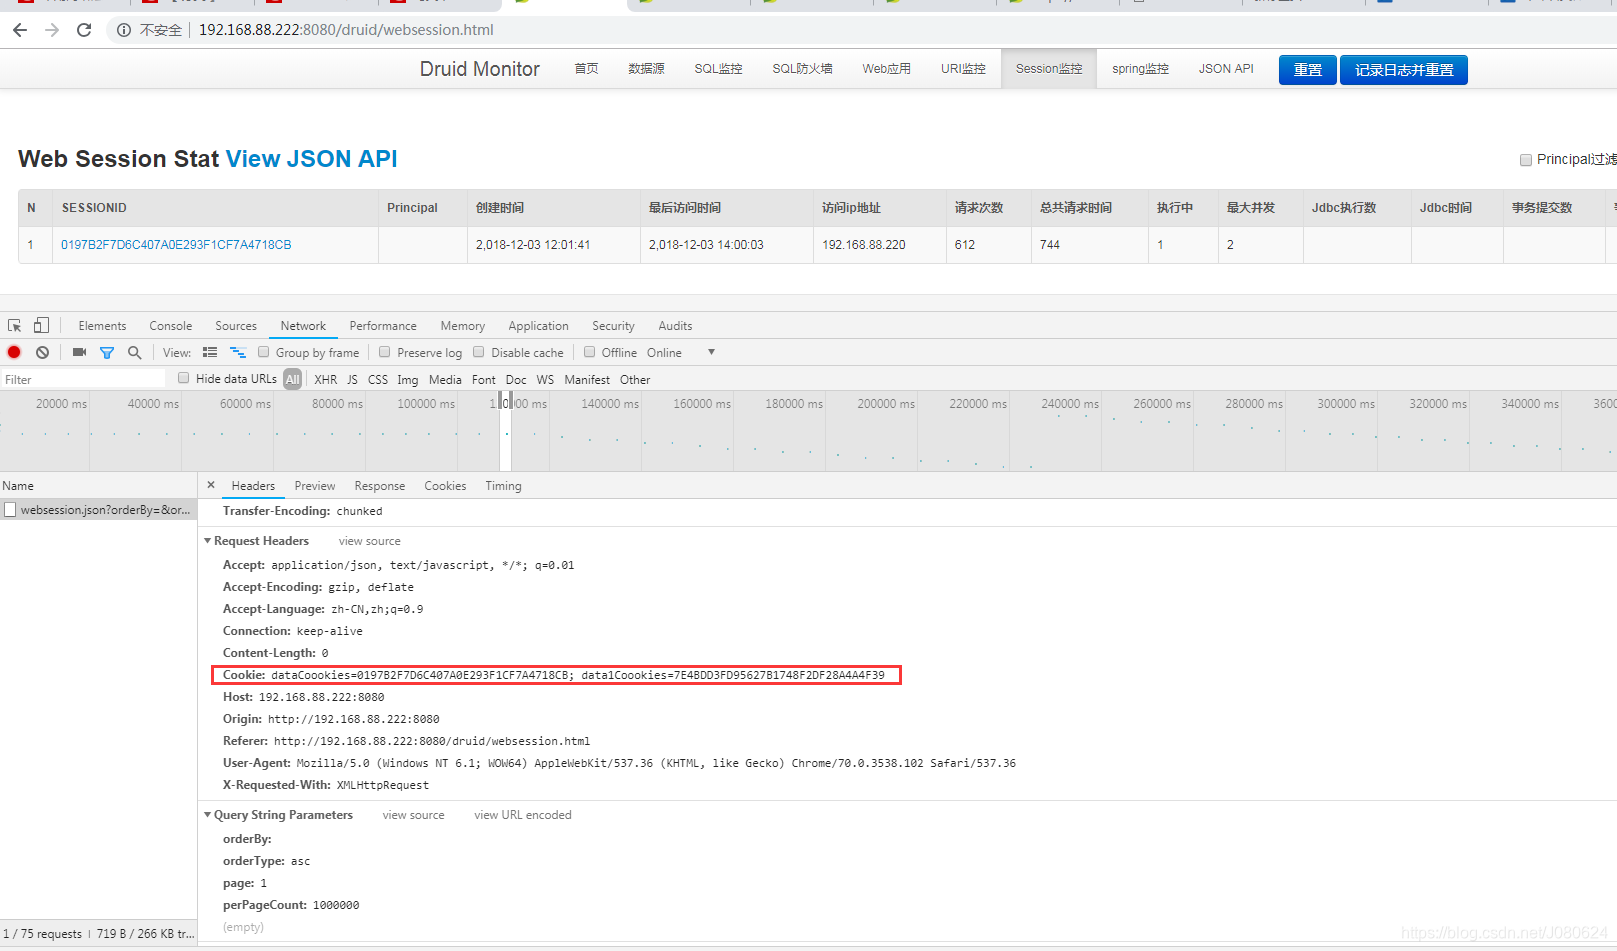
Task: Clear the network requests list
Action: [41, 352]
